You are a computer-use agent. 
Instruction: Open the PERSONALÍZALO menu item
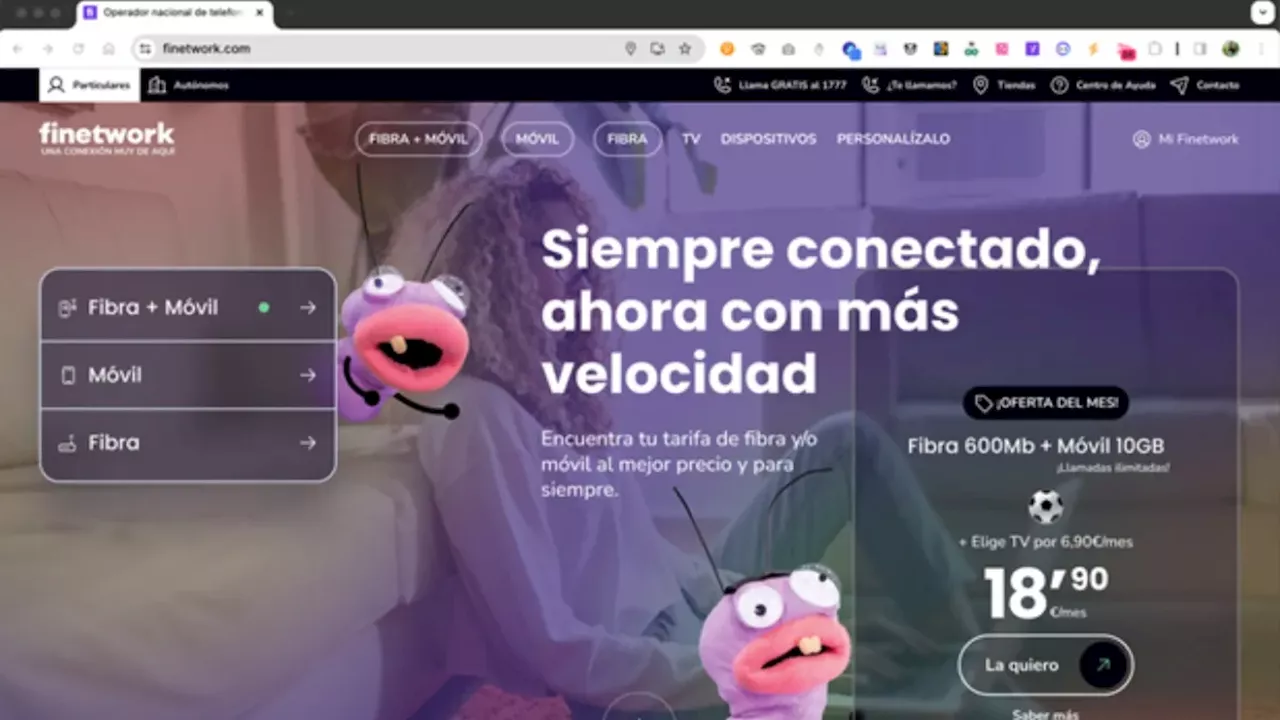click(x=893, y=139)
